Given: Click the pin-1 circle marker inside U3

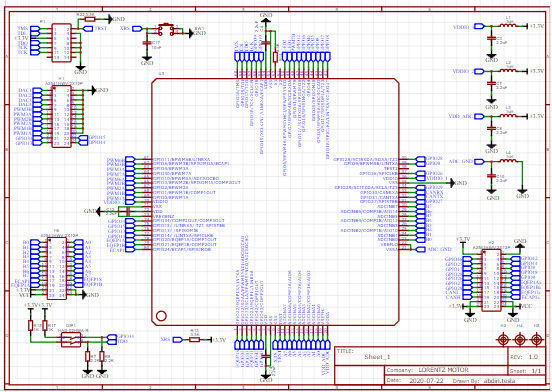Looking at the screenshot, I should point(161,316).
